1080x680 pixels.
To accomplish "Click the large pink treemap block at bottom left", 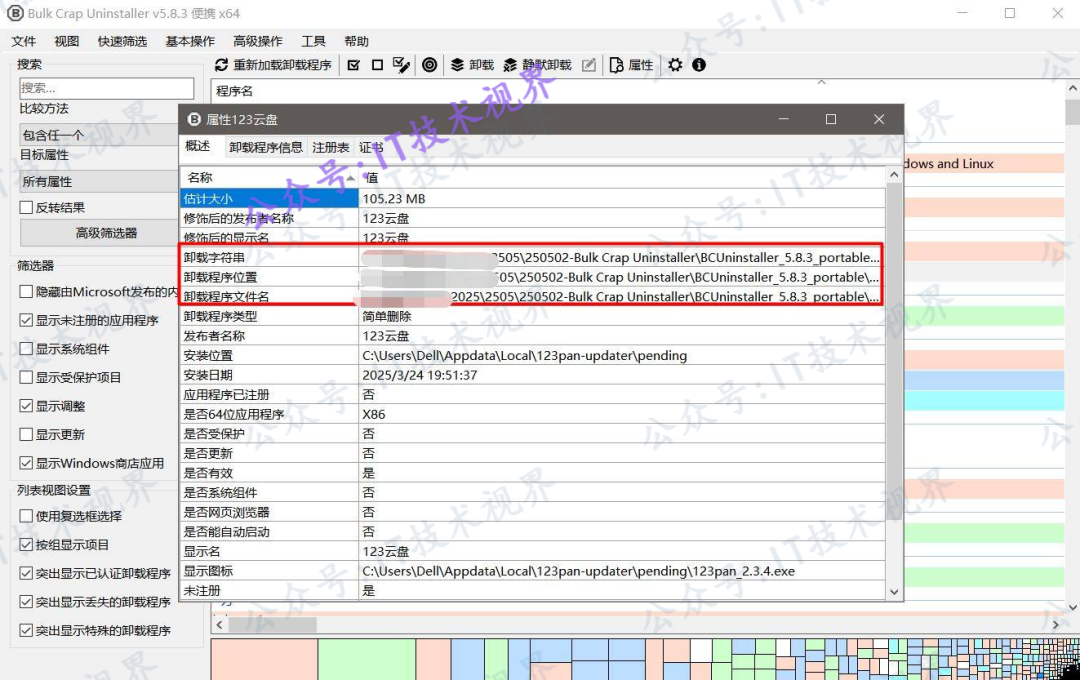I will [264, 659].
